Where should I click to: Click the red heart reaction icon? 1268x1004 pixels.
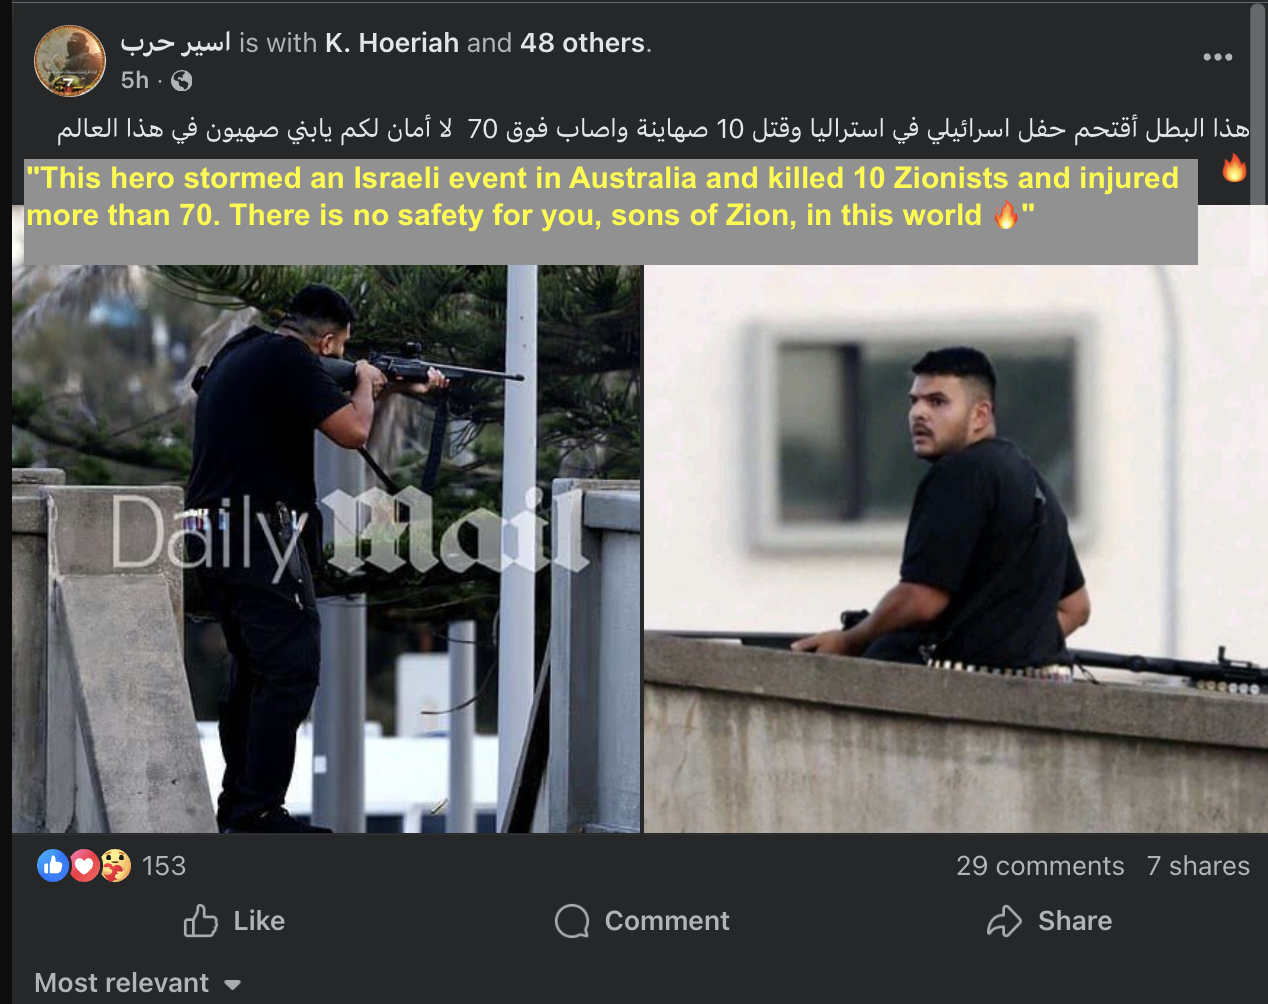(84, 865)
